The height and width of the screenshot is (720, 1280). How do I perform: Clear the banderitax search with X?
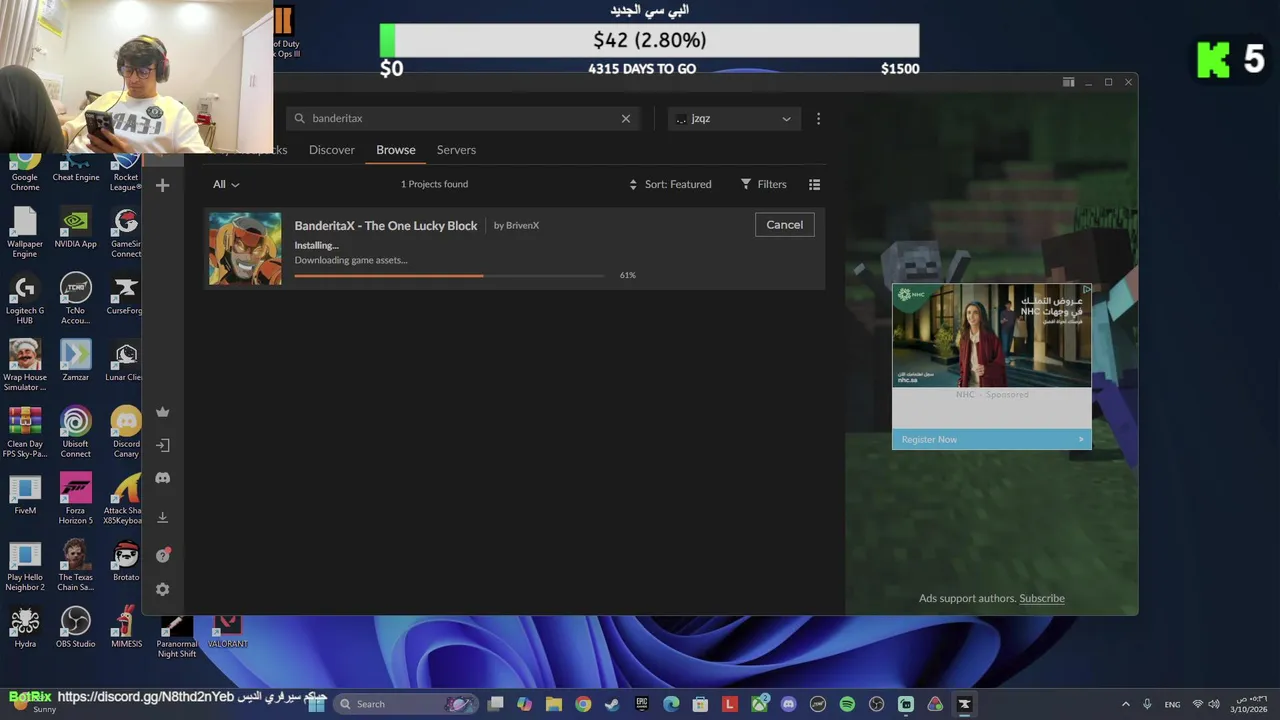tap(626, 118)
